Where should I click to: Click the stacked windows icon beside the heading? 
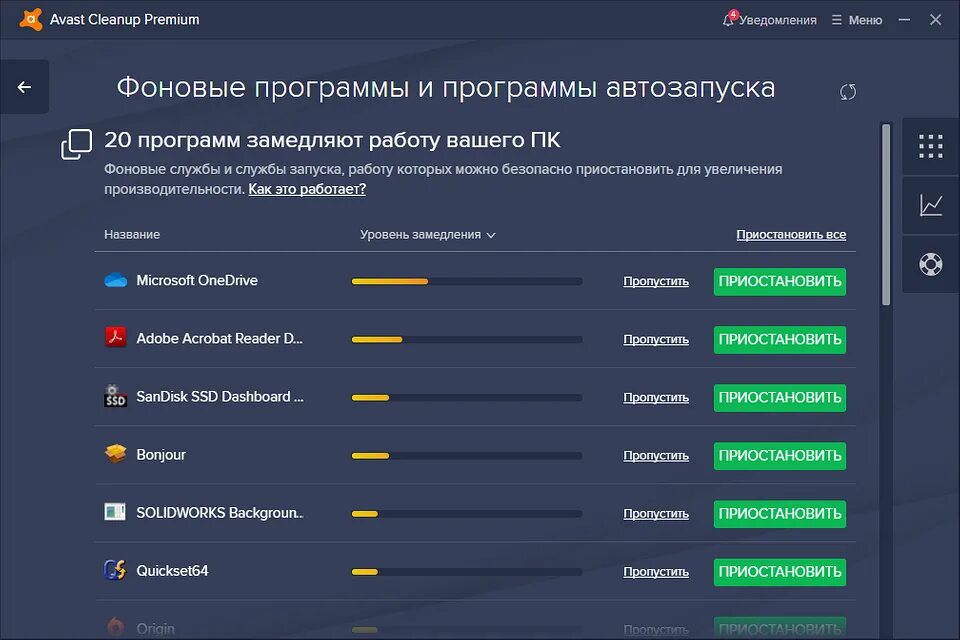pyautogui.click(x=77, y=144)
